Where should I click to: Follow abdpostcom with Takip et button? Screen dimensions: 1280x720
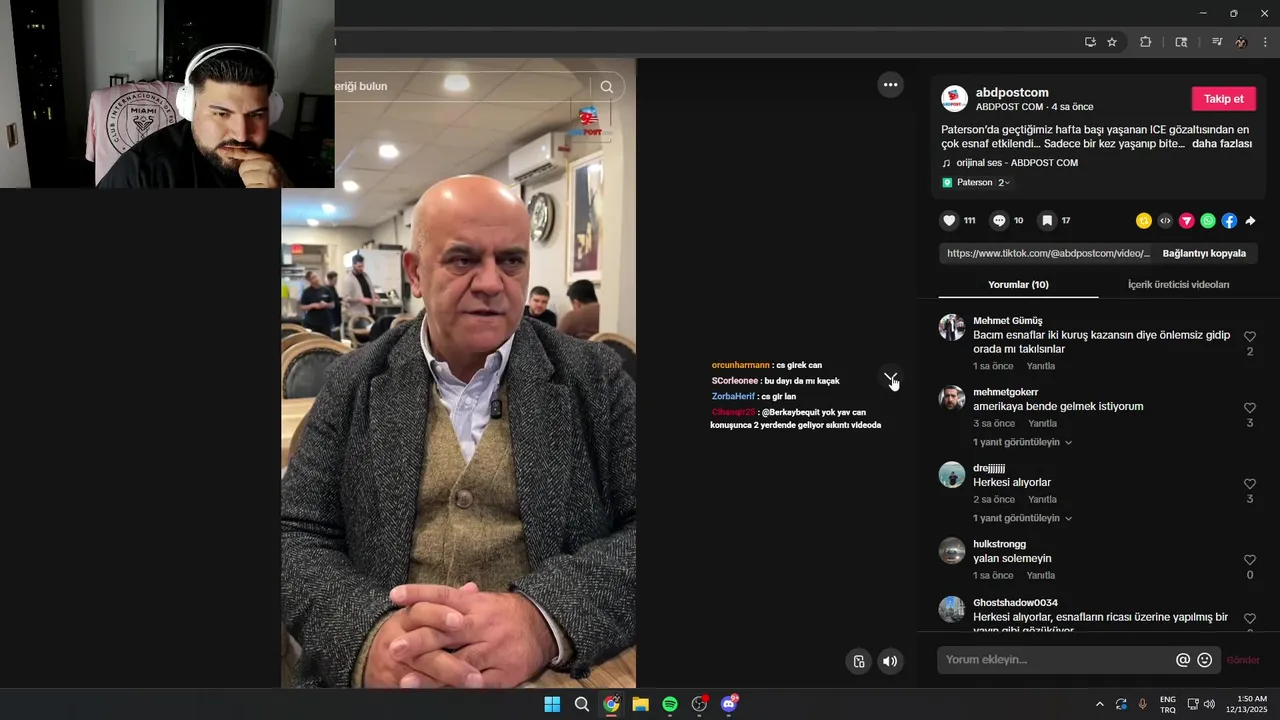pyautogui.click(x=1223, y=99)
